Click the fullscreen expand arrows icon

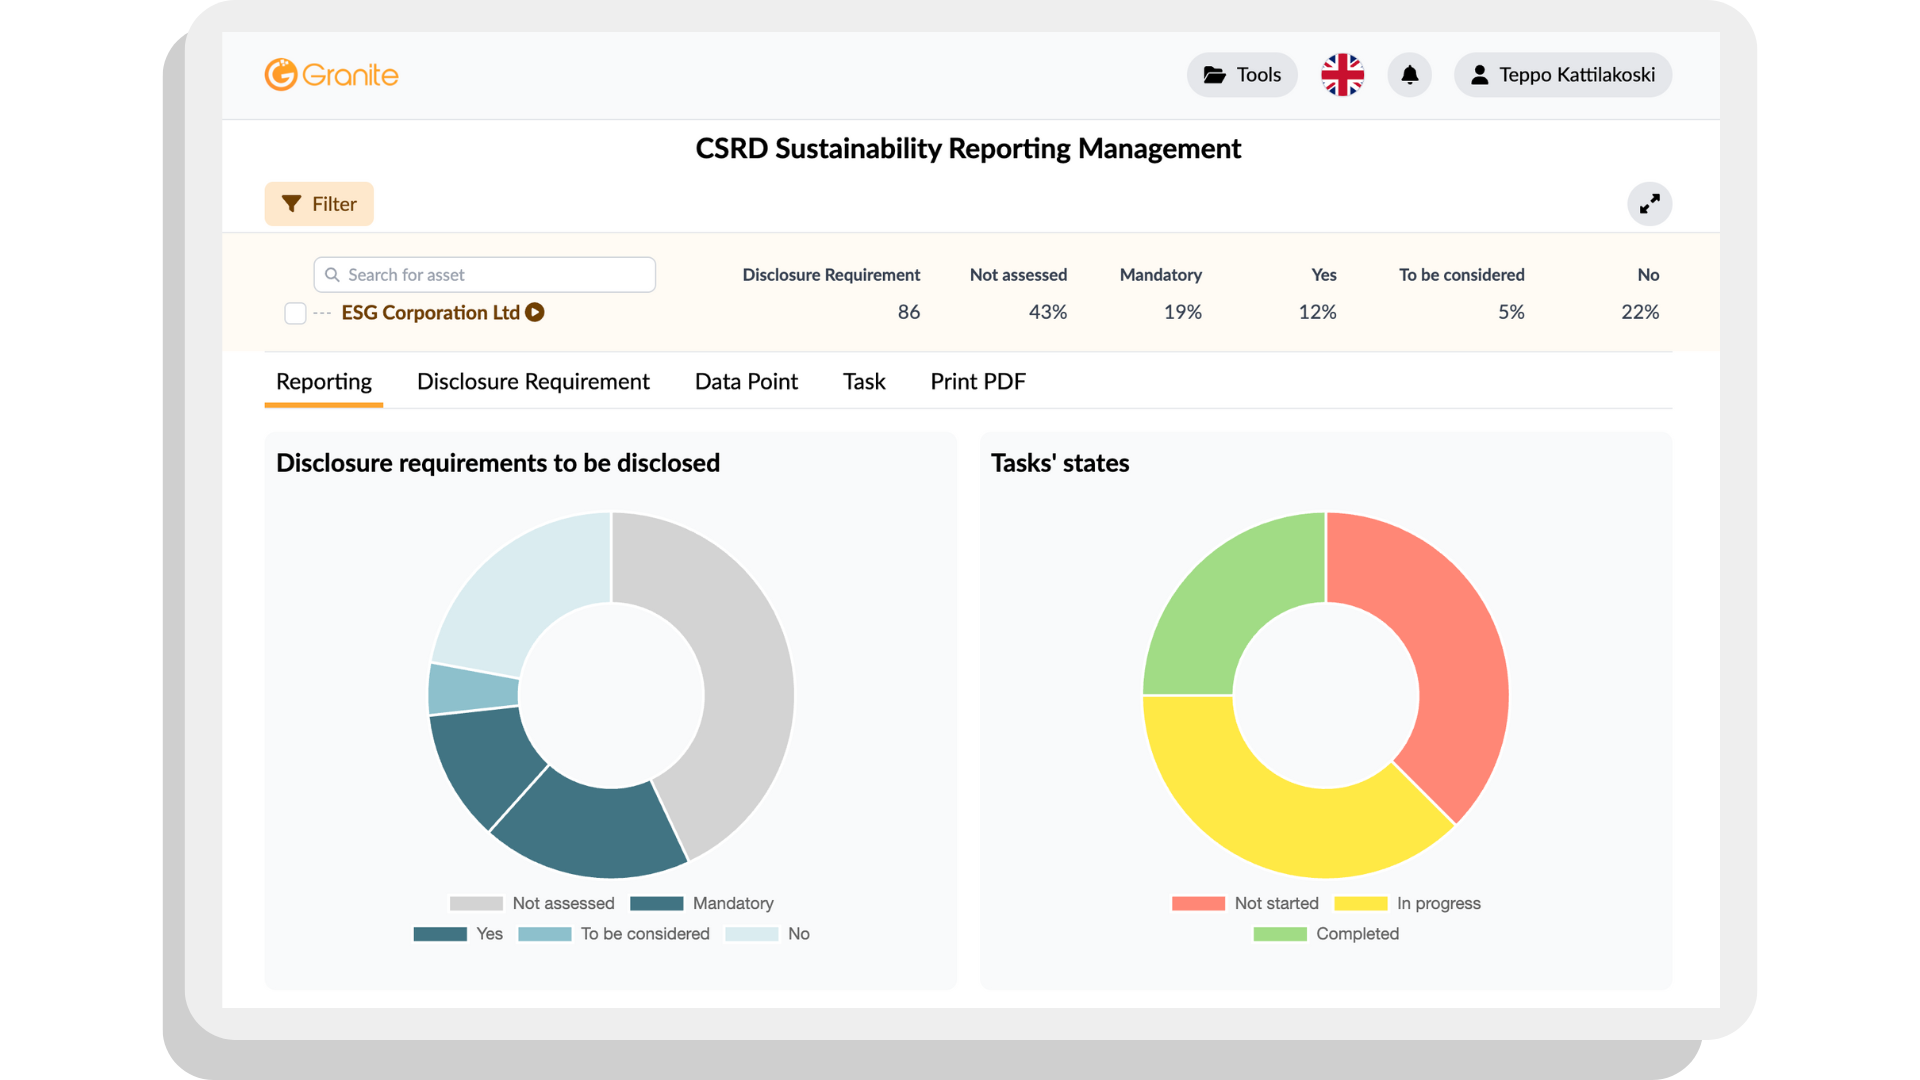(x=1649, y=204)
